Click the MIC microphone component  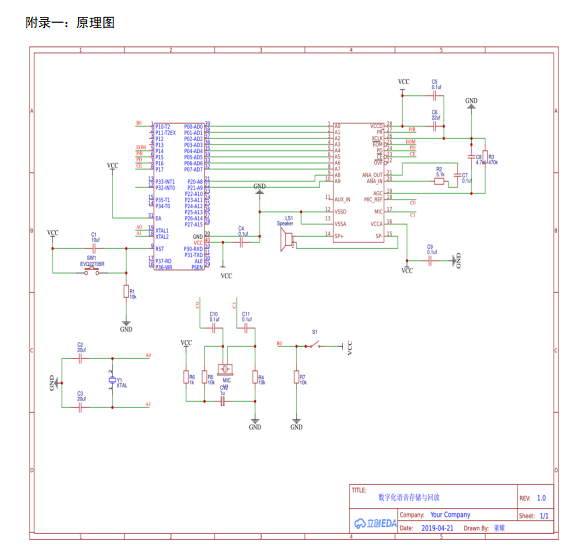coord(225,369)
